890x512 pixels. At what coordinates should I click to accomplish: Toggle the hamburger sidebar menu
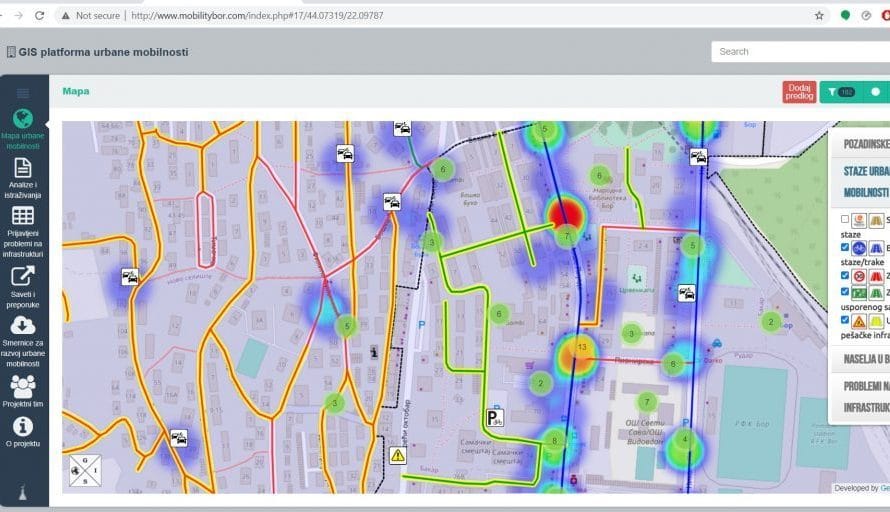[23, 92]
